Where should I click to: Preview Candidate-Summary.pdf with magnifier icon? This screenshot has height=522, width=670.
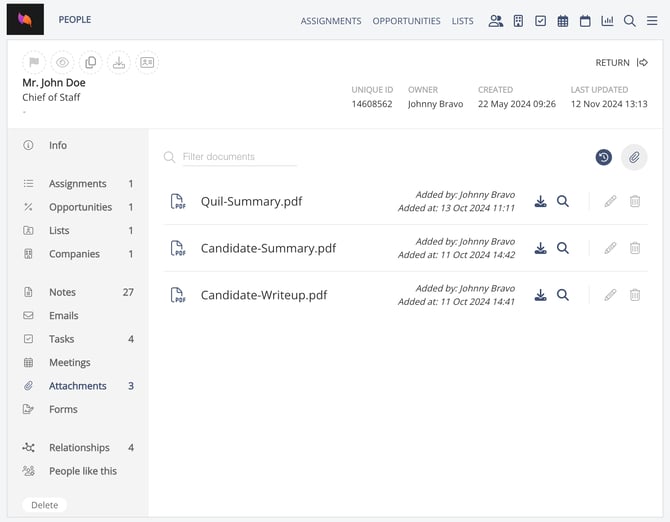(x=563, y=248)
